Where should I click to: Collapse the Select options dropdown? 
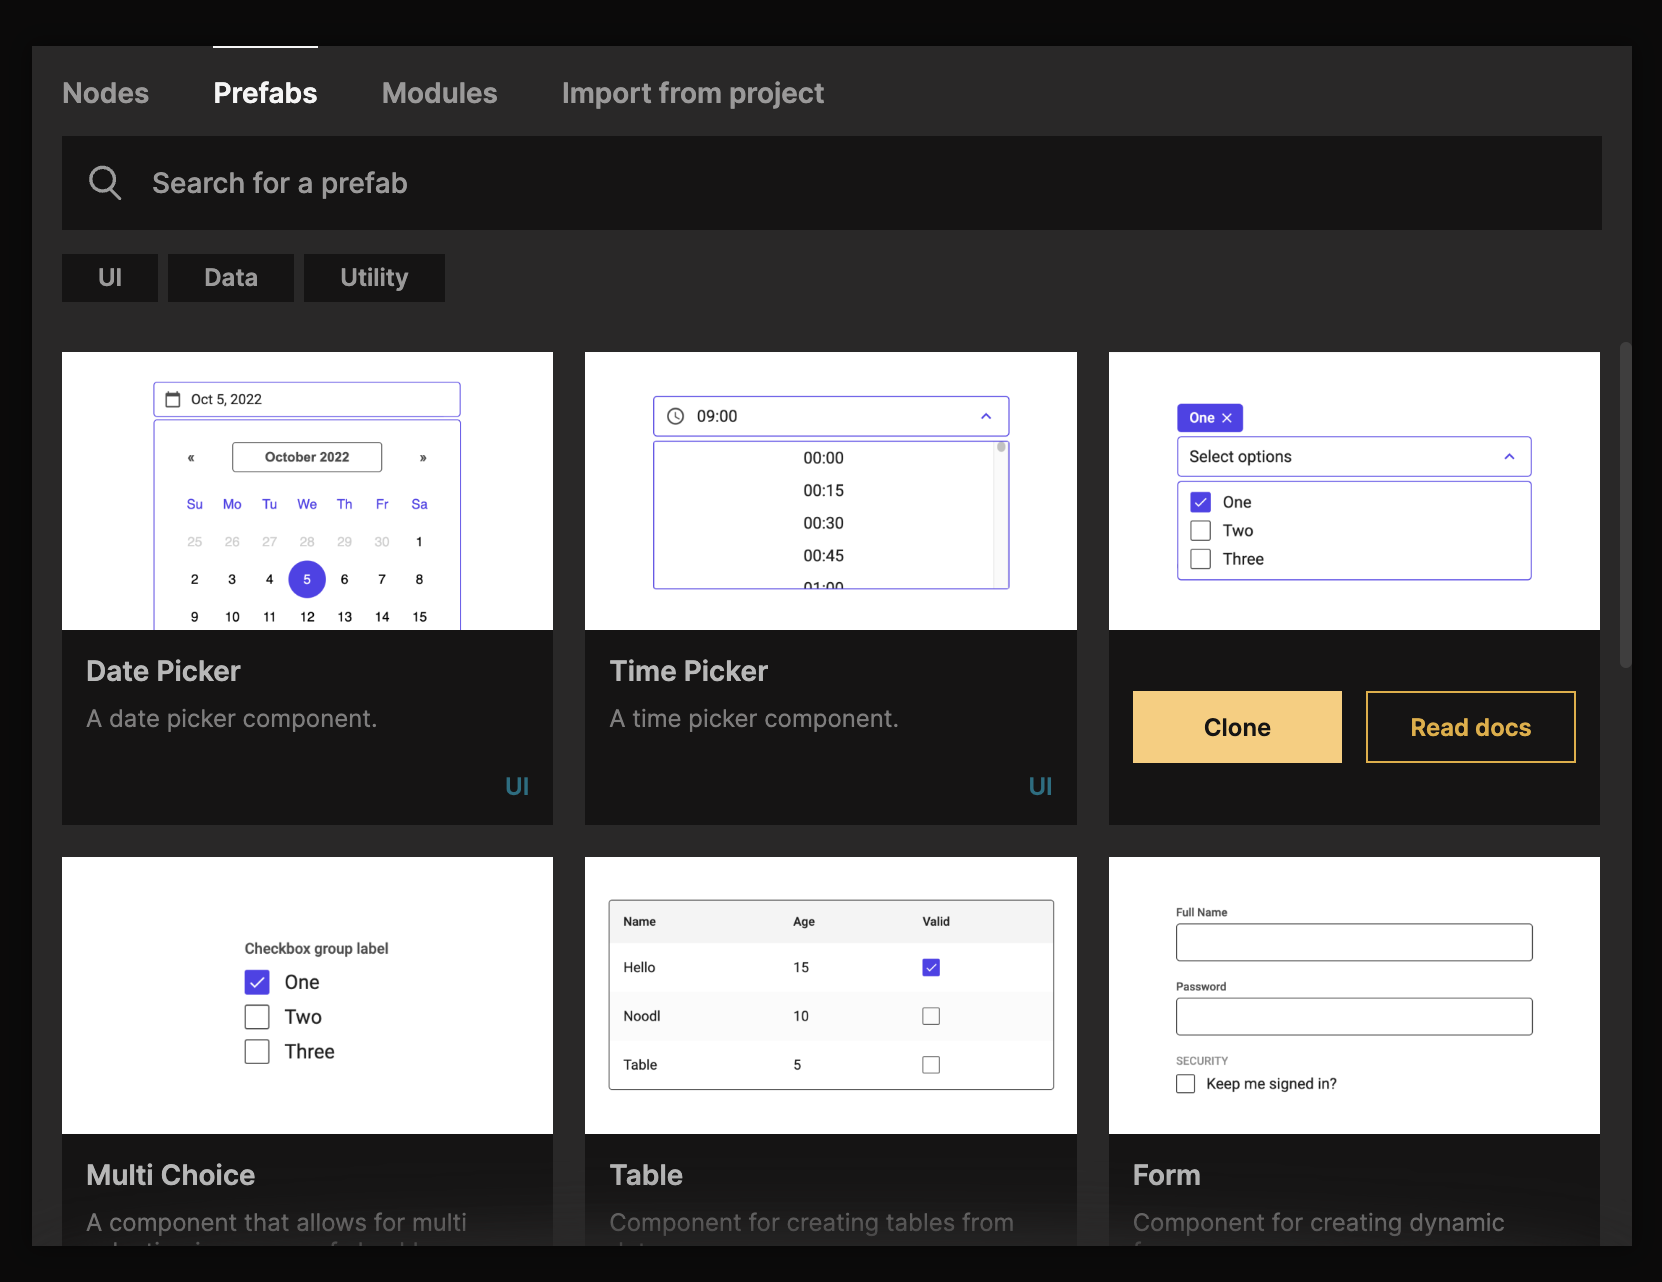1509,456
